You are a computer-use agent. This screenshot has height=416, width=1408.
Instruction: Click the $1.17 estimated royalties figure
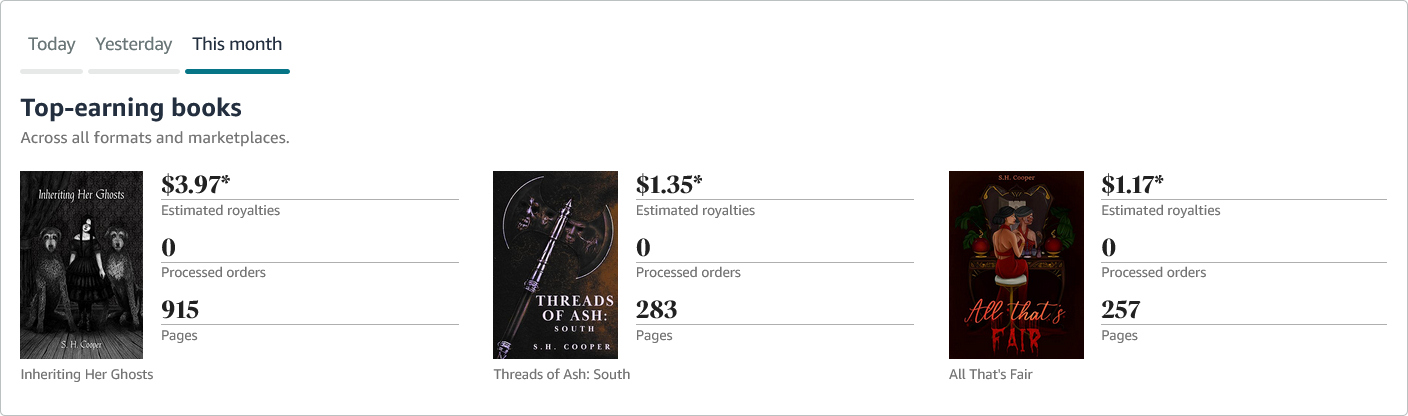click(x=1134, y=184)
